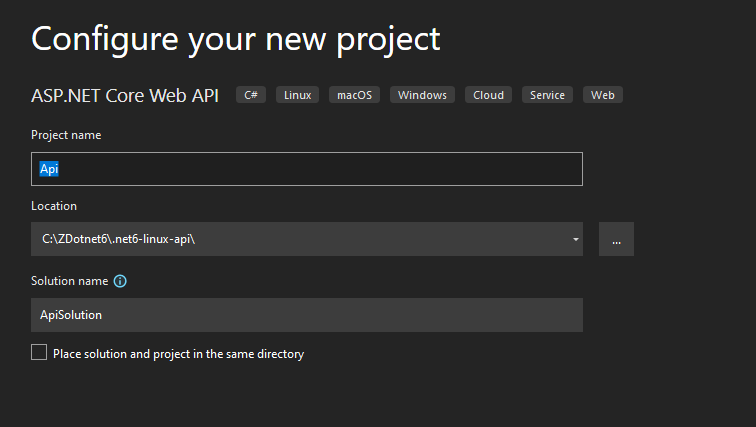Focus the Project name text field

point(306,169)
